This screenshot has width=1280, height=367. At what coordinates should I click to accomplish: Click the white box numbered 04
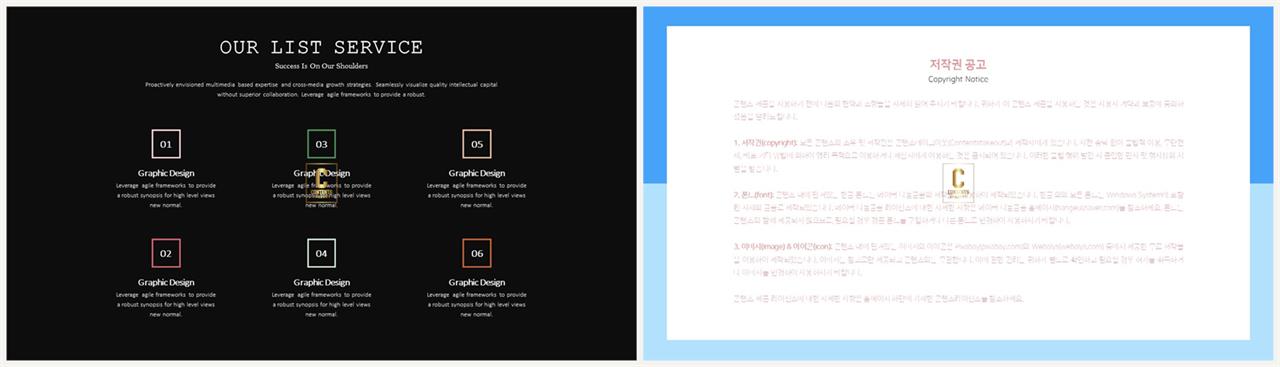tap(321, 253)
